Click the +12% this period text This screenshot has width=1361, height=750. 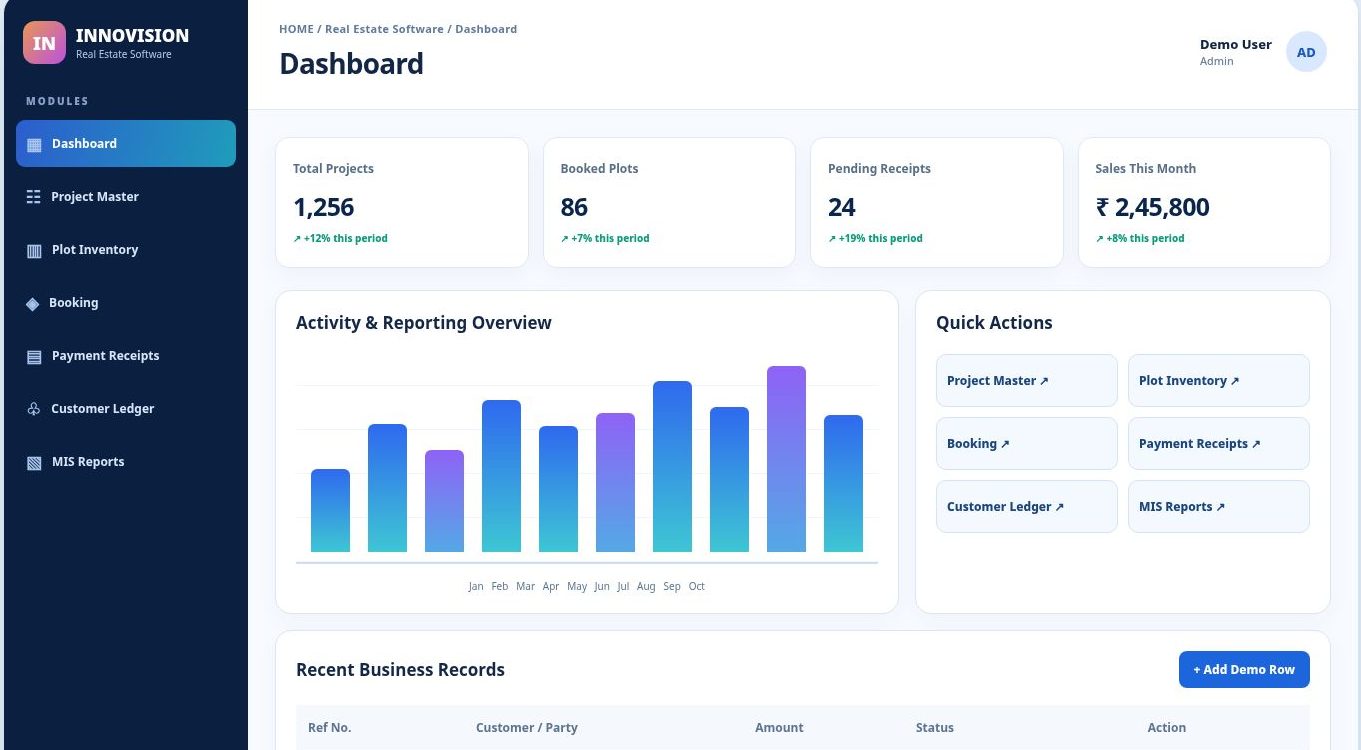click(x=340, y=239)
